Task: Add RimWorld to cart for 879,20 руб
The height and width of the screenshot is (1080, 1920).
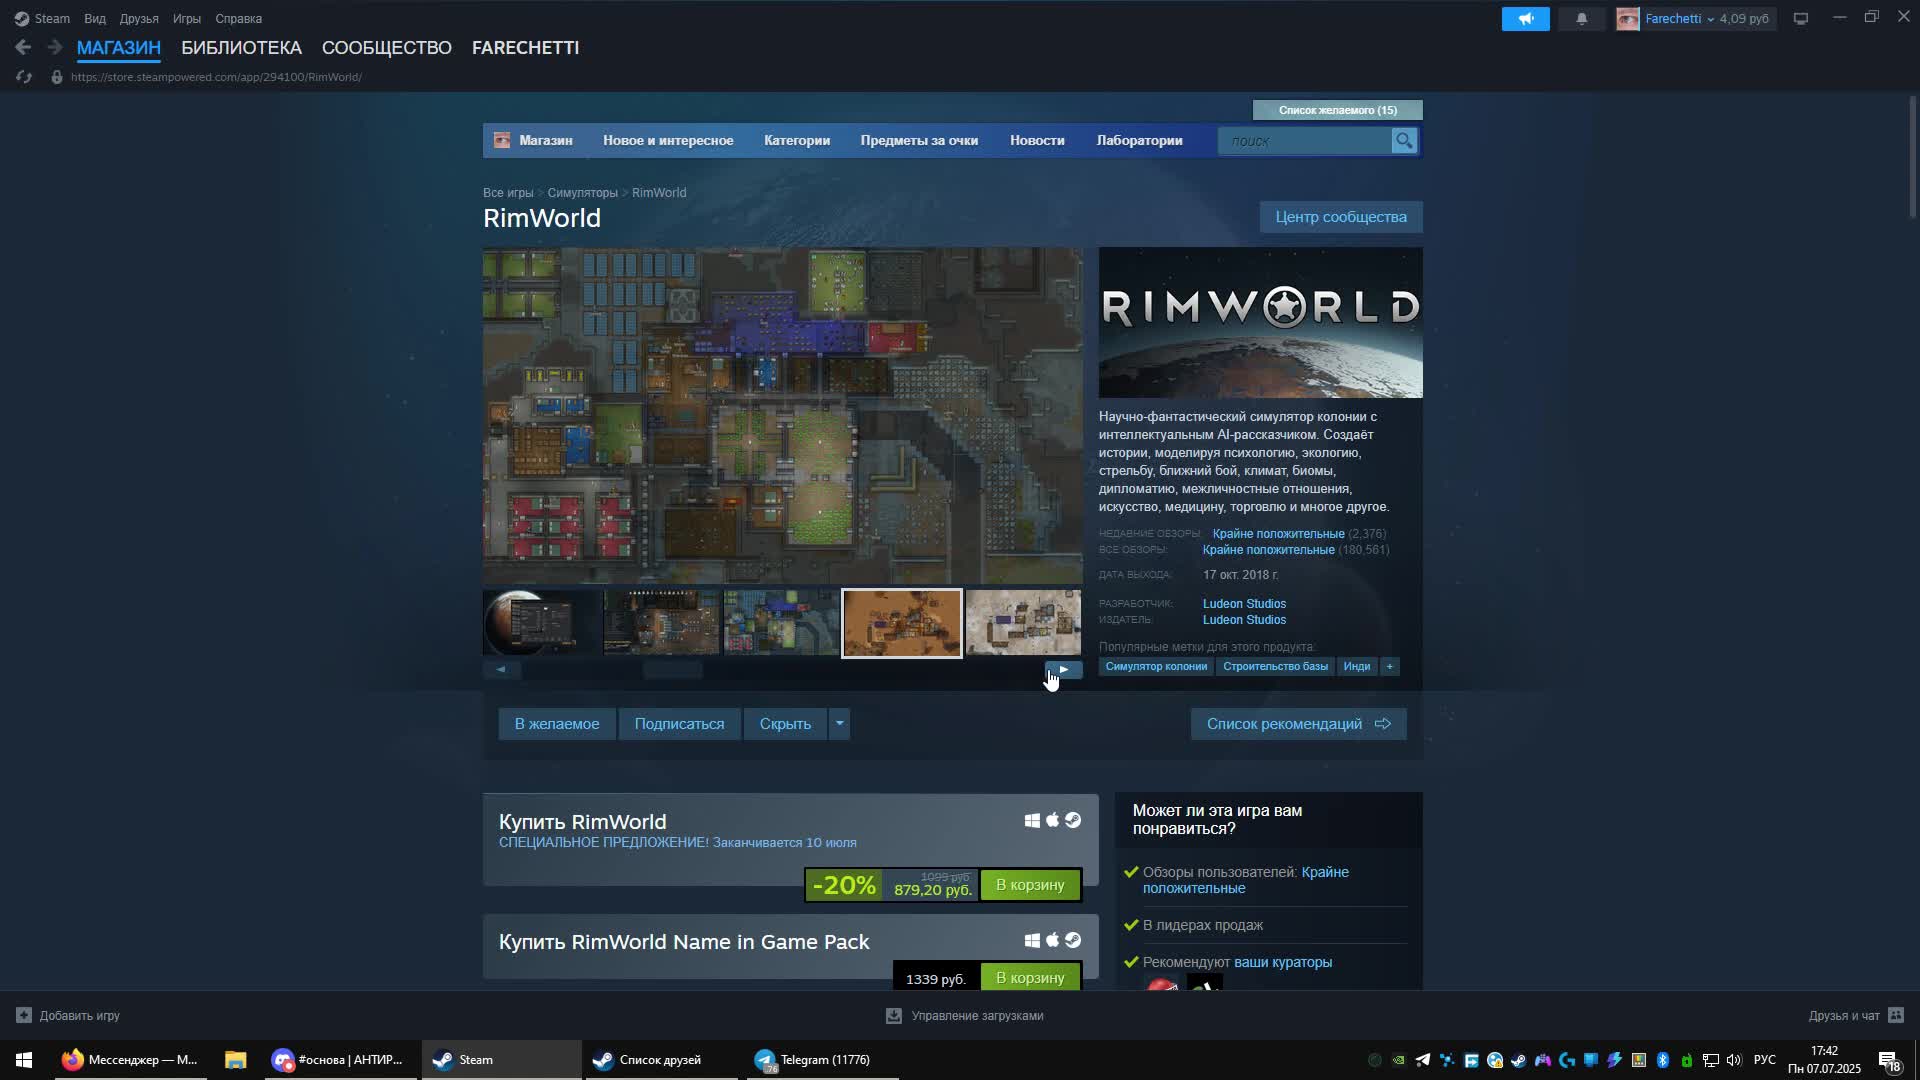Action: [x=1030, y=885]
